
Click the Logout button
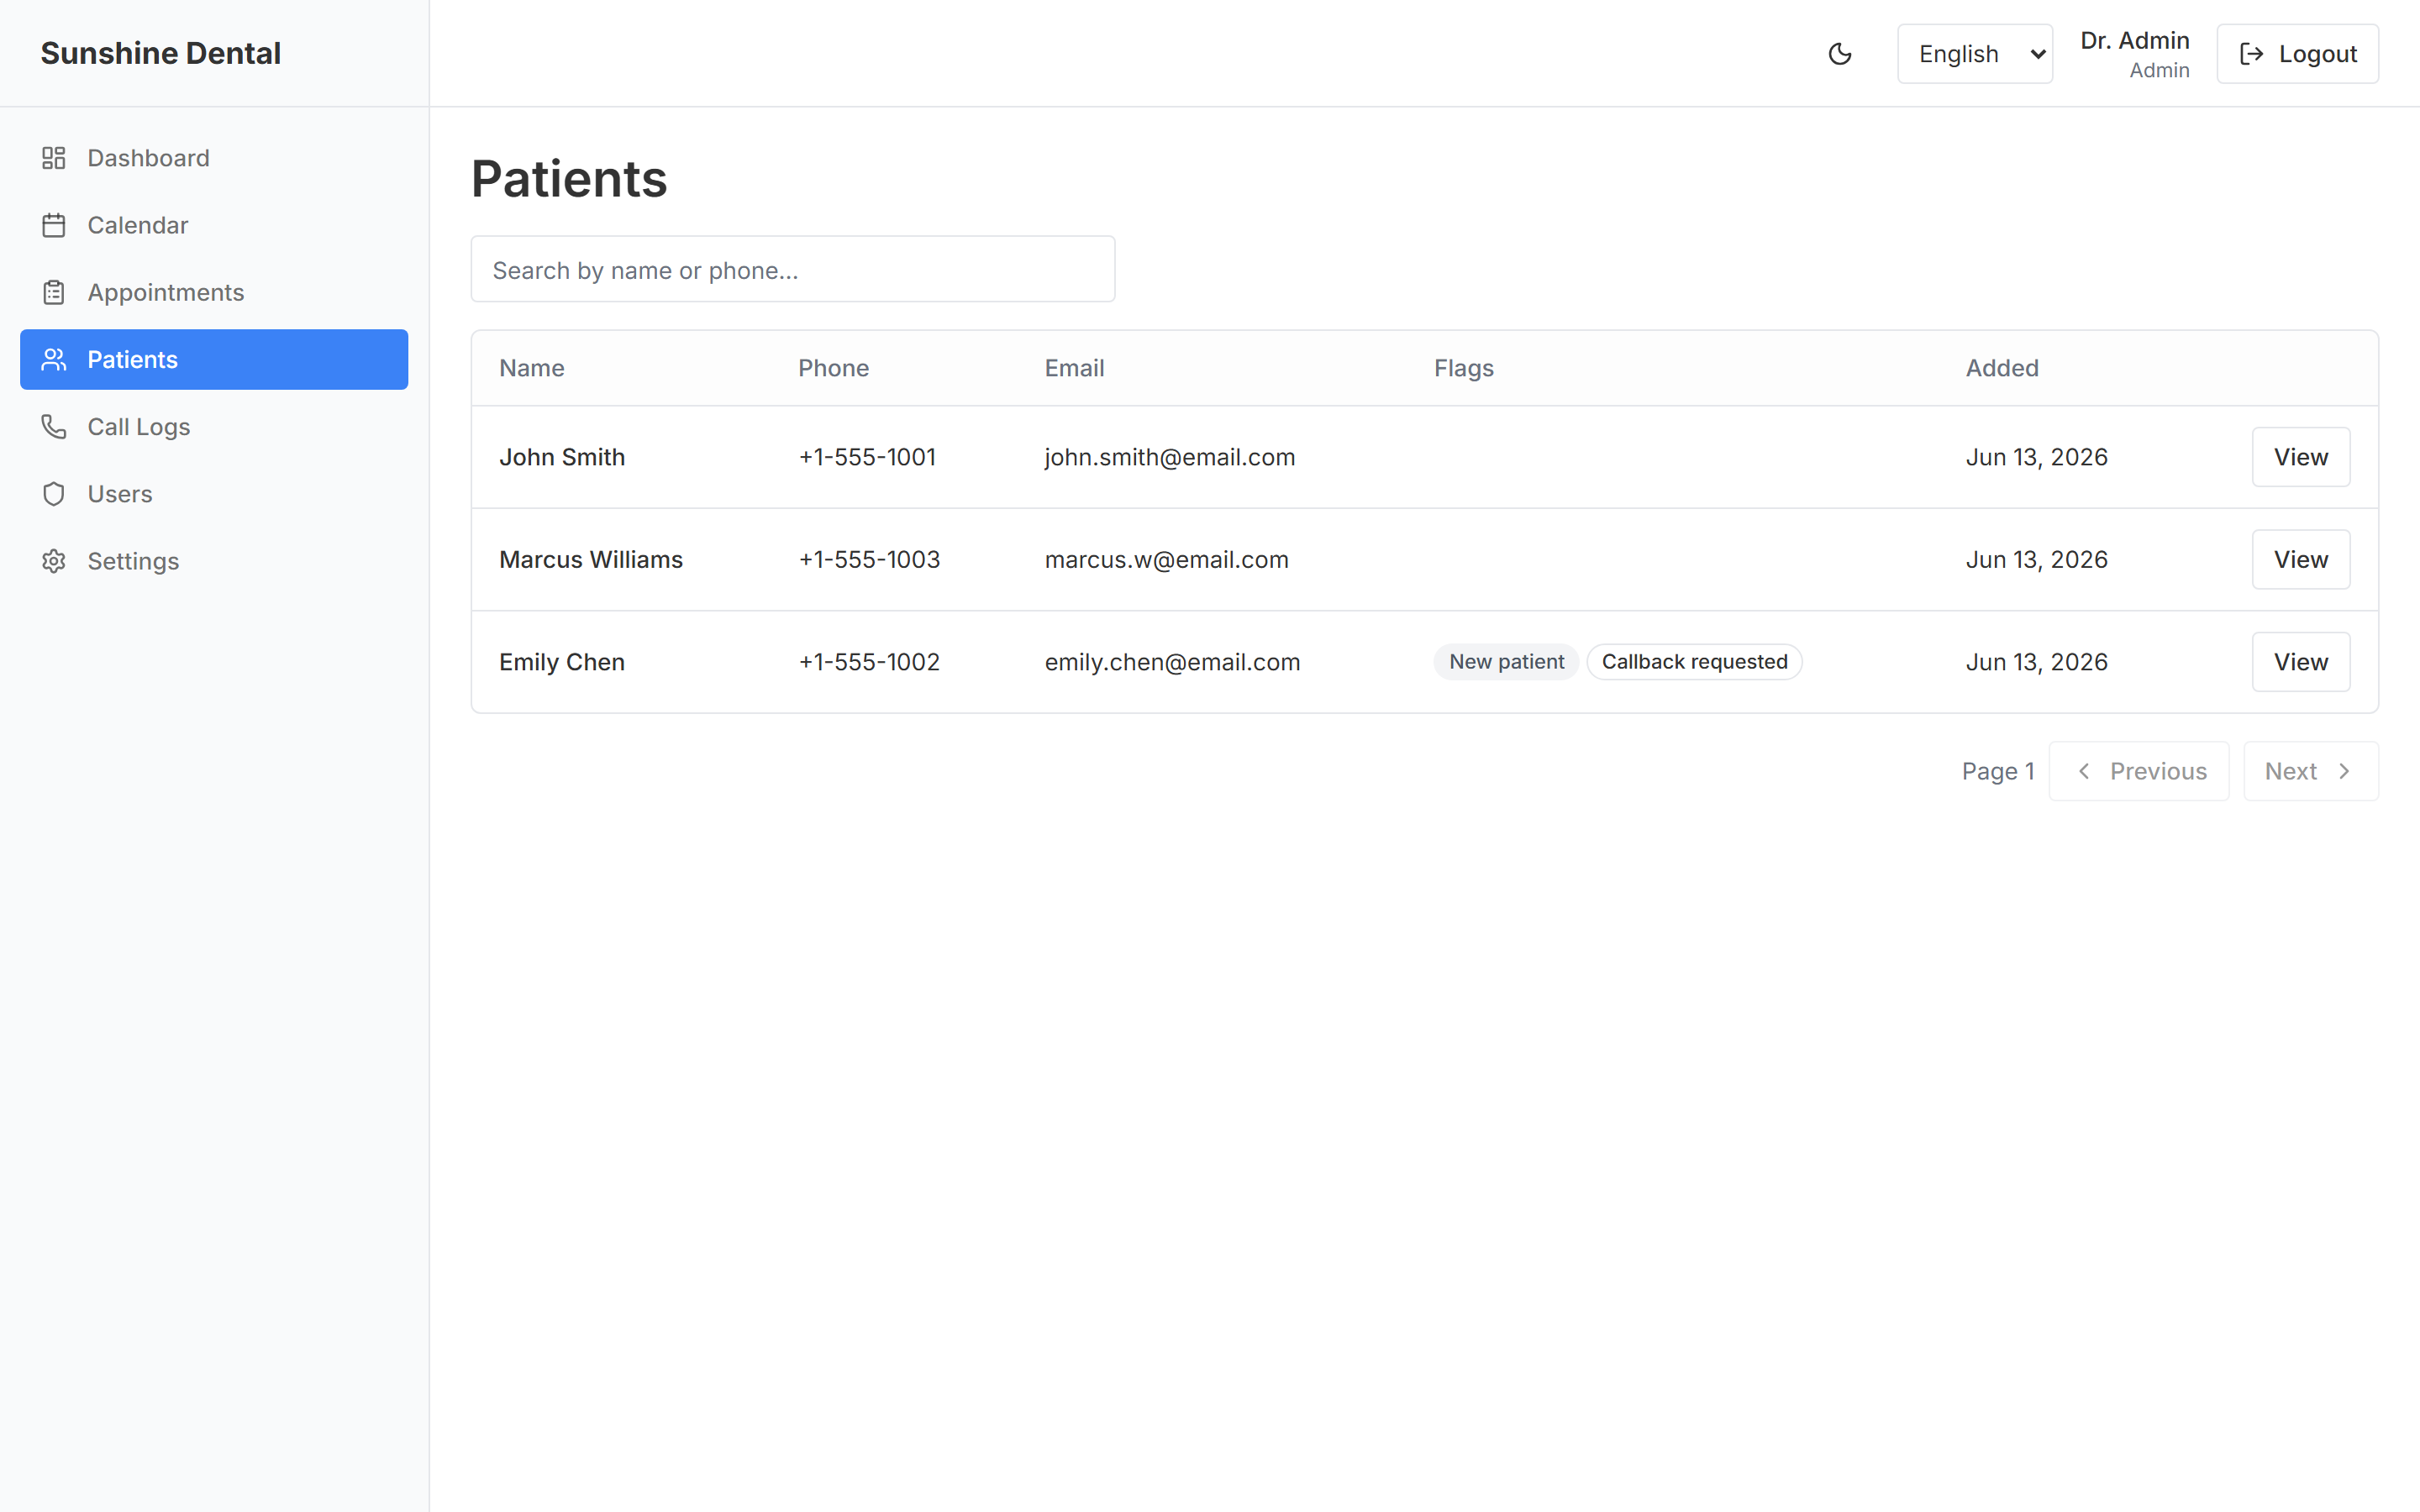pyautogui.click(x=2297, y=54)
